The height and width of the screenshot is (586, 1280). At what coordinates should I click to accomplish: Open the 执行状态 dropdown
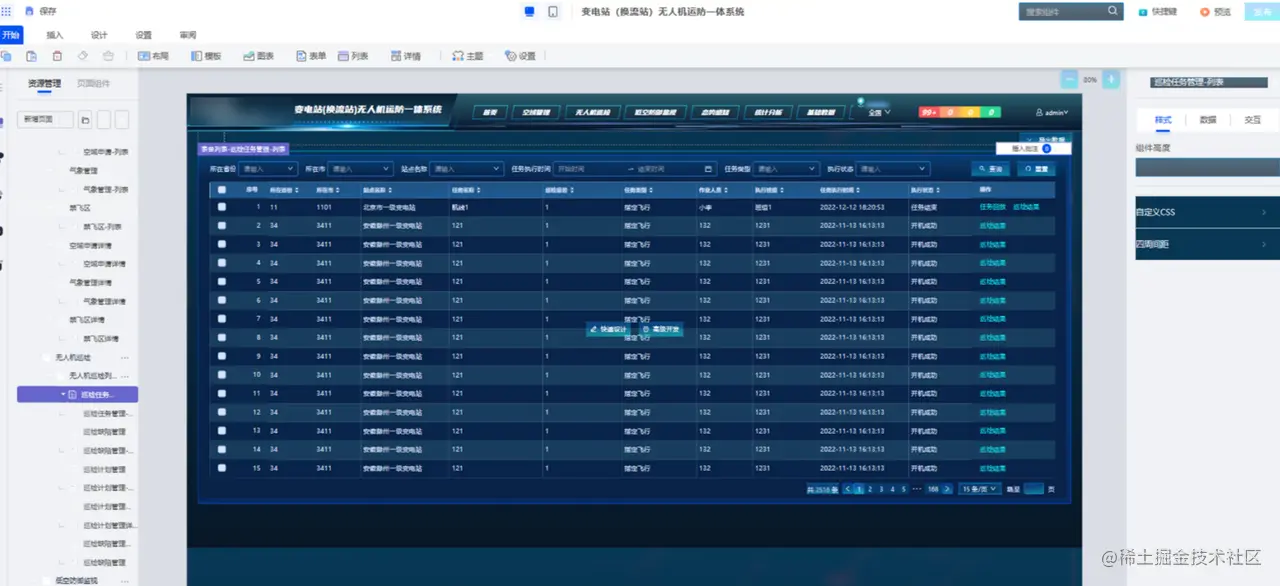click(x=894, y=169)
